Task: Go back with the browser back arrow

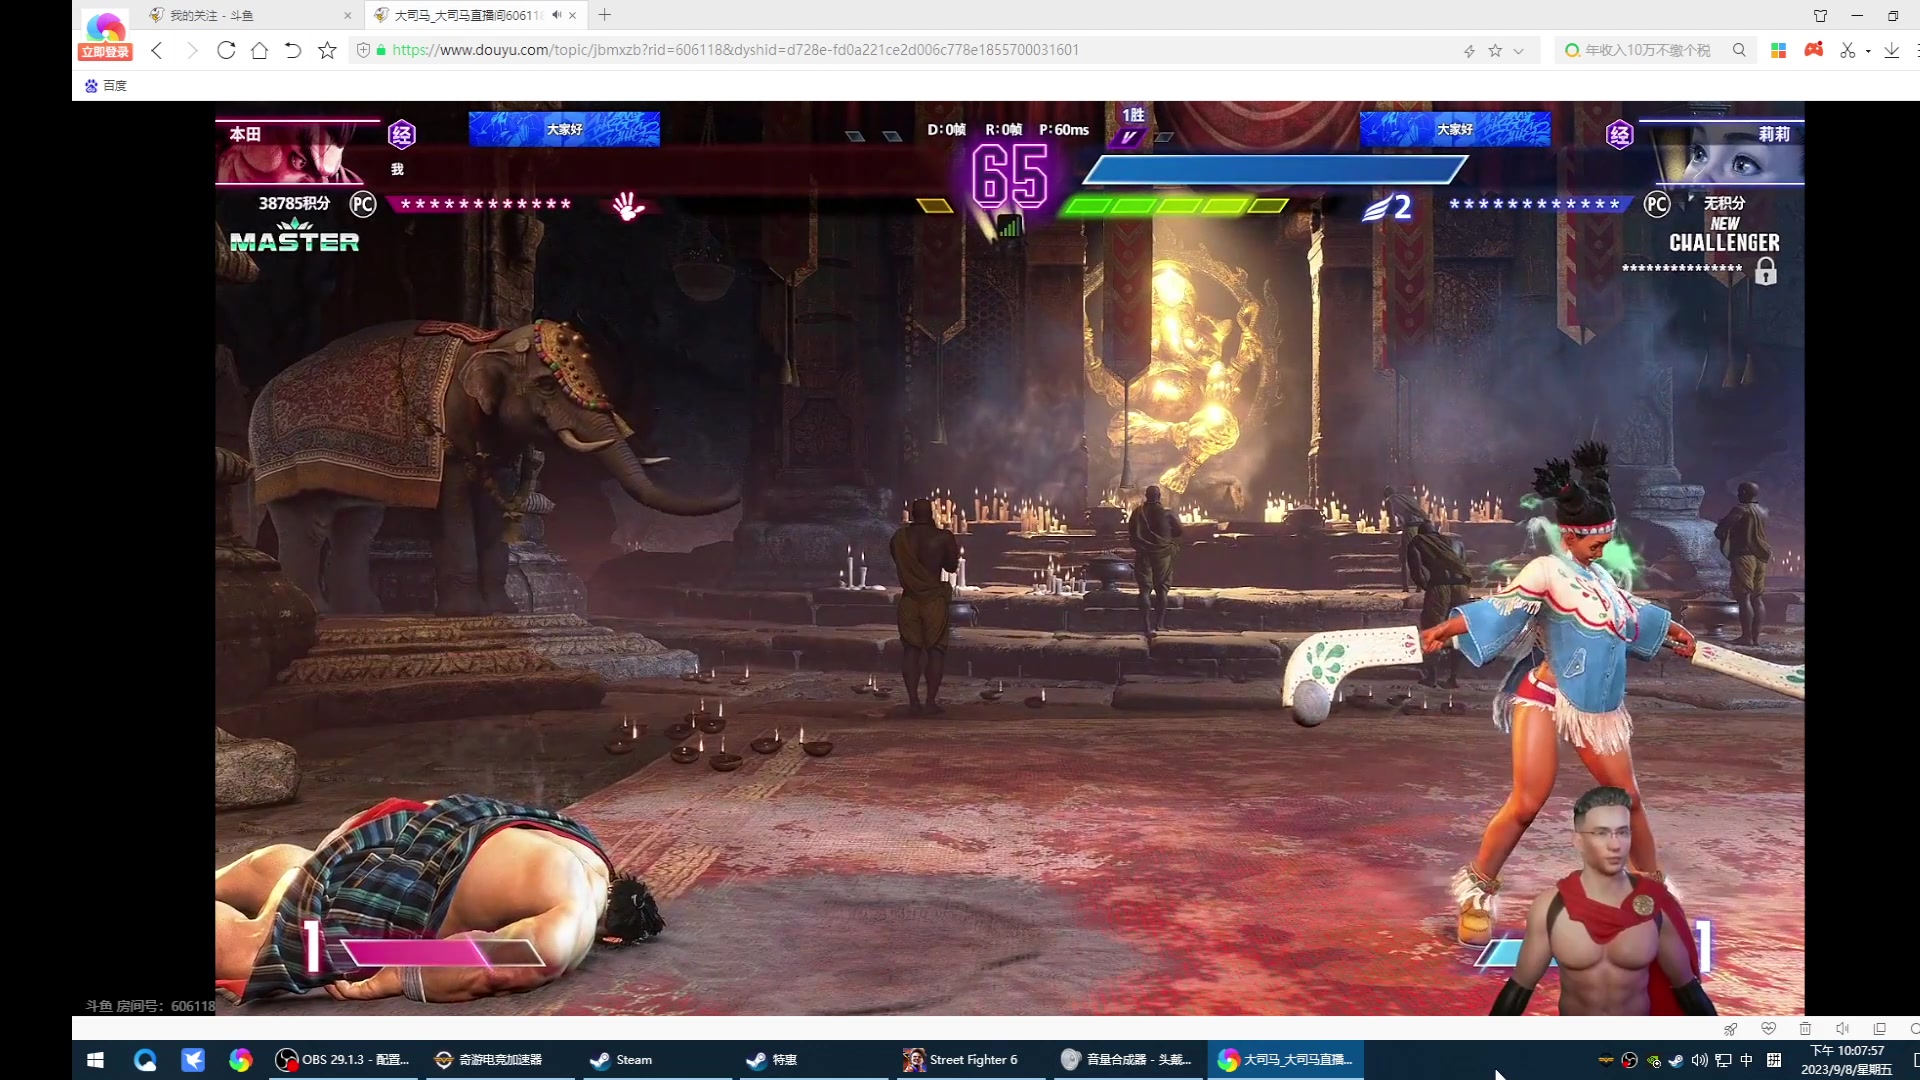Action: [157, 50]
